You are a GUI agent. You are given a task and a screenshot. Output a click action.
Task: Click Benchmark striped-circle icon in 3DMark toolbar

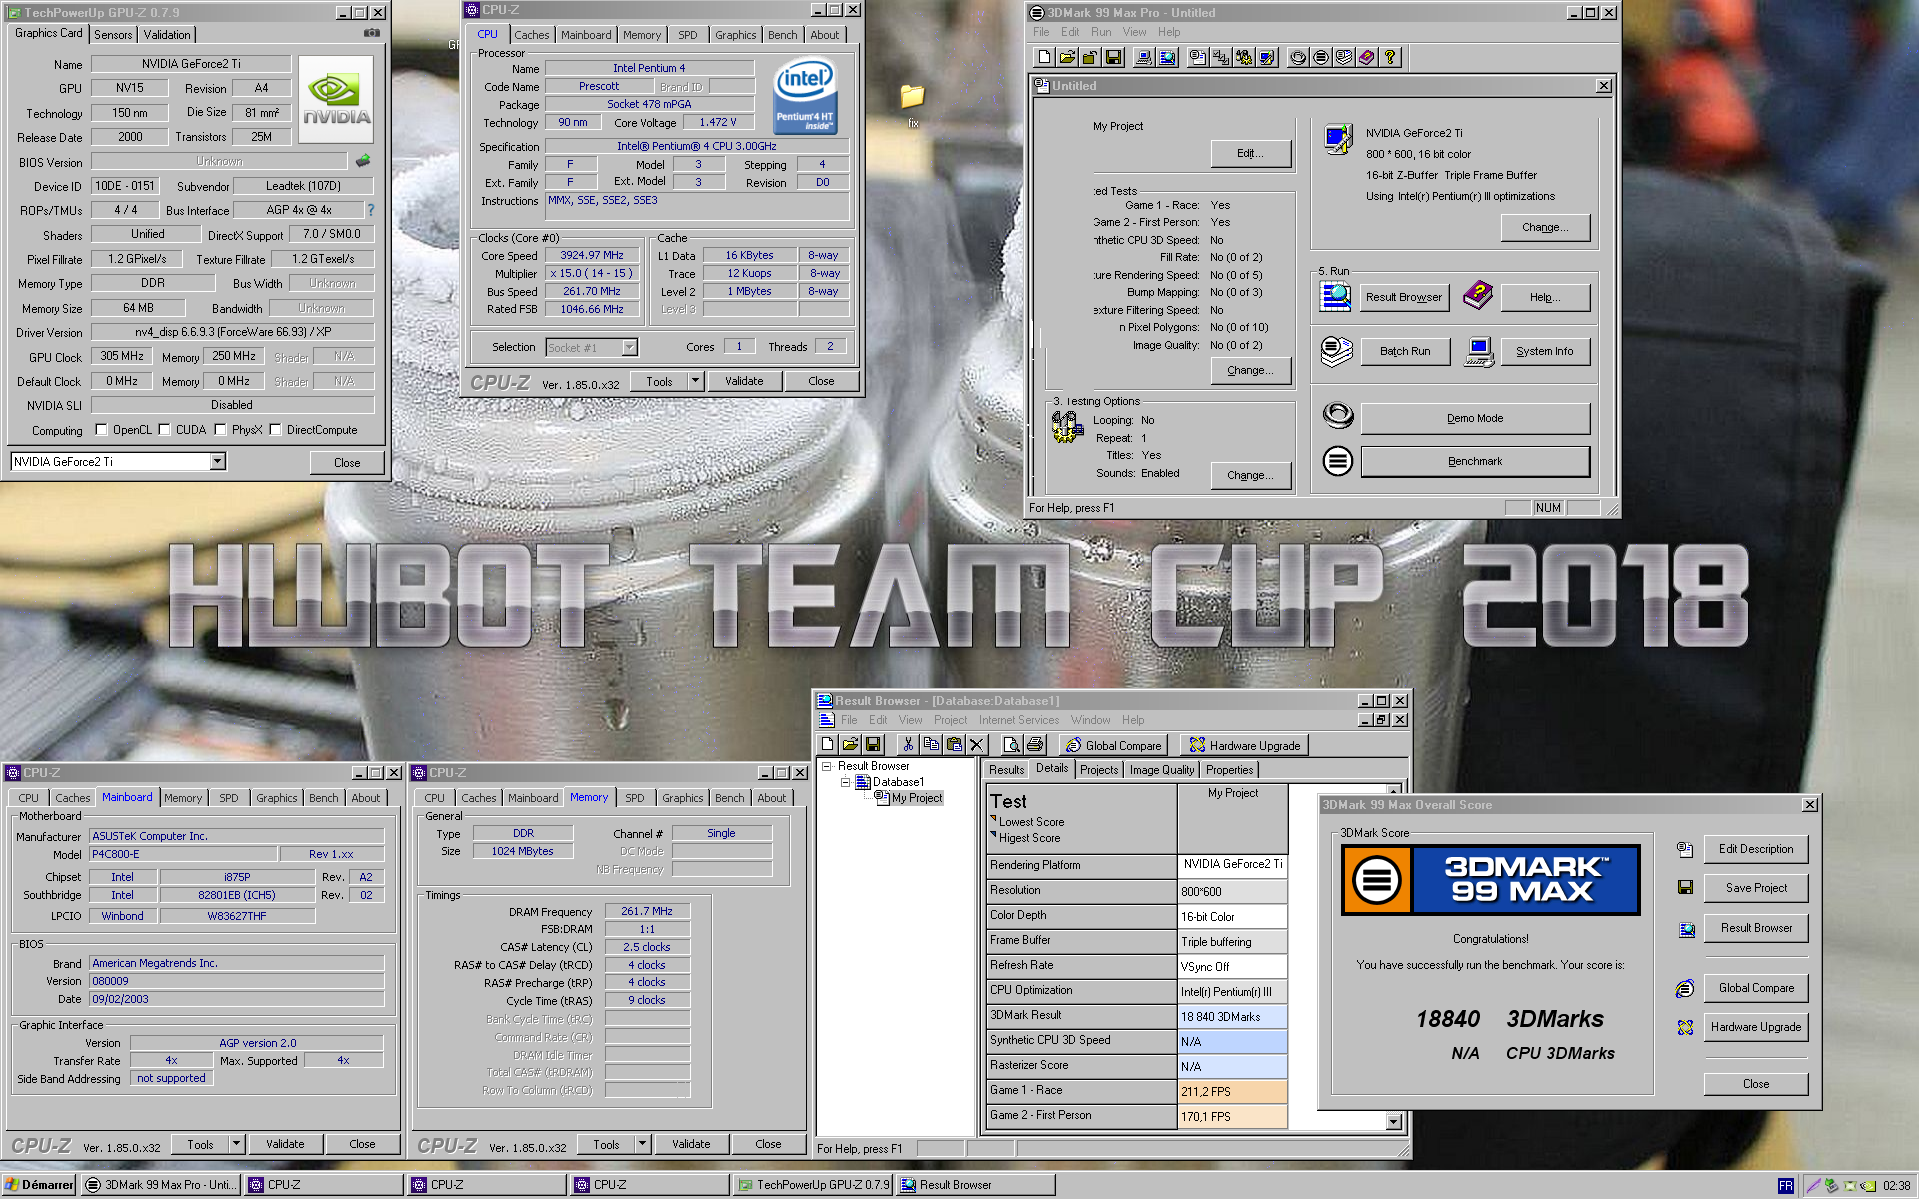click(1321, 57)
